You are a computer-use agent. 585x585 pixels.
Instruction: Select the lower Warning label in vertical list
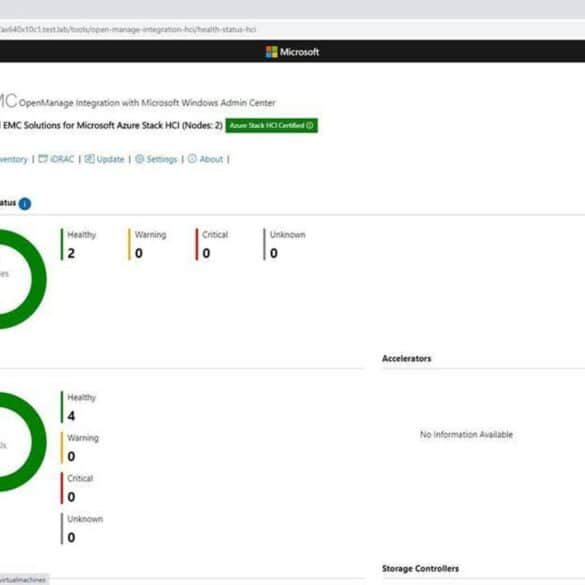(83, 438)
